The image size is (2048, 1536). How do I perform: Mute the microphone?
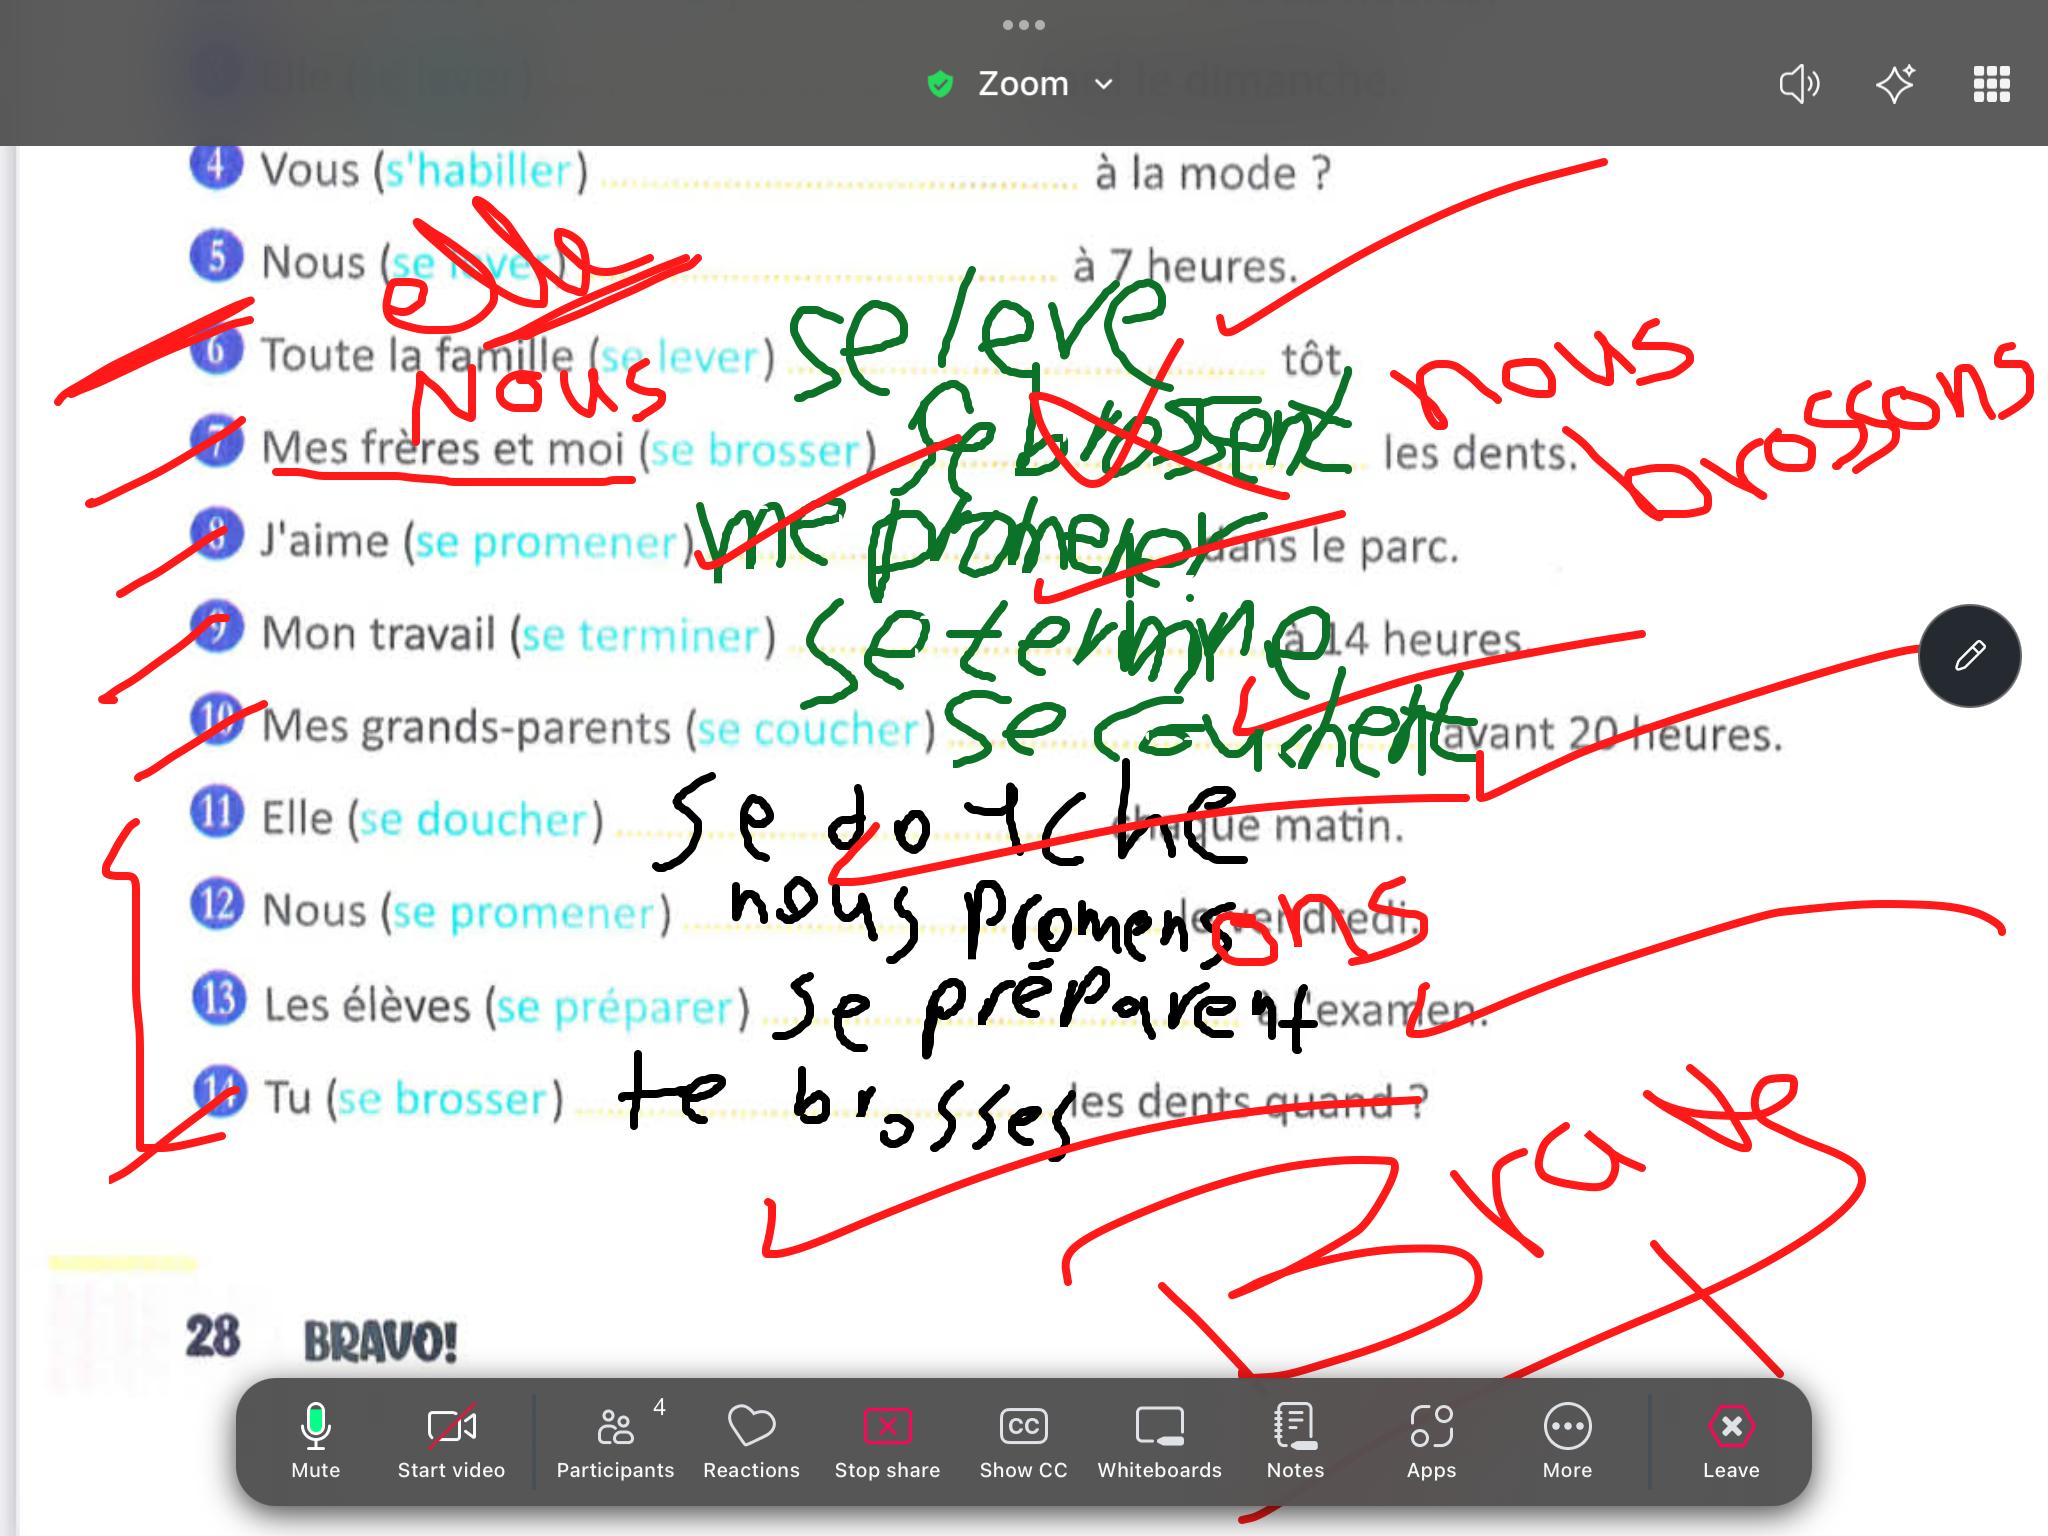(x=315, y=1440)
